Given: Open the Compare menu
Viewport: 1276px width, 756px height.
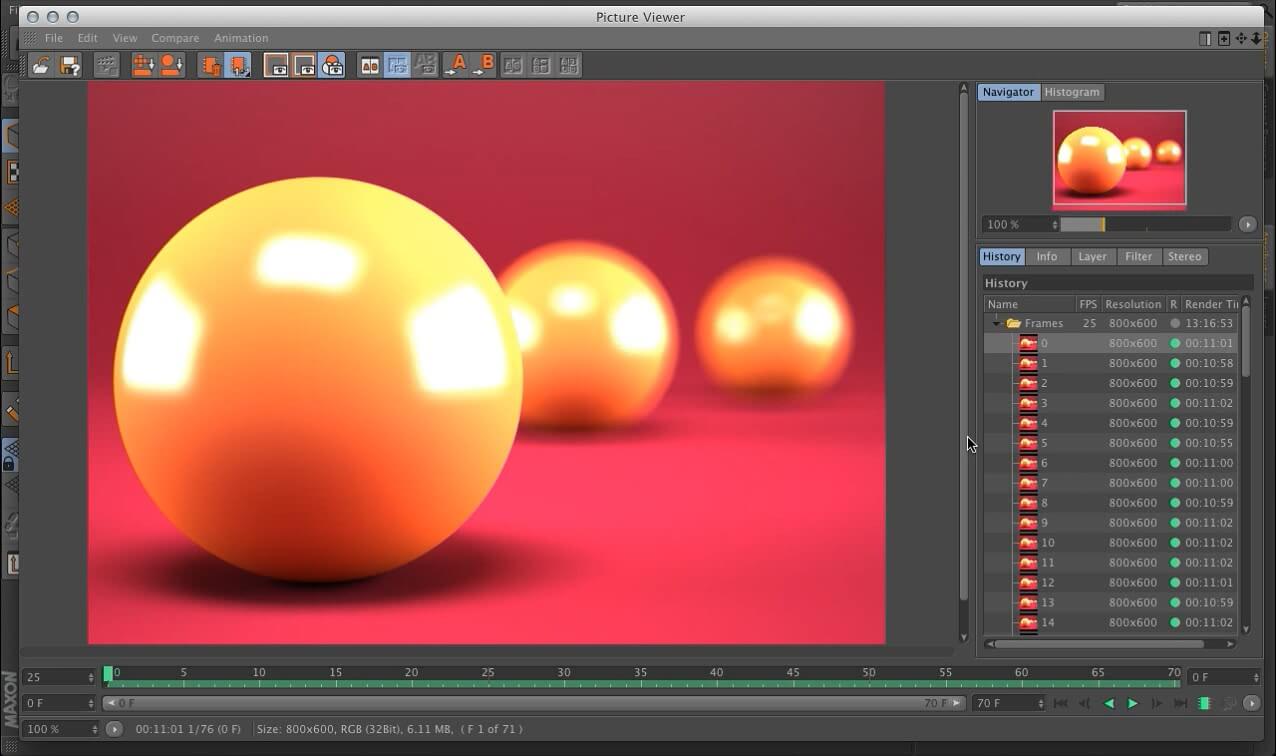Looking at the screenshot, I should tap(175, 38).
